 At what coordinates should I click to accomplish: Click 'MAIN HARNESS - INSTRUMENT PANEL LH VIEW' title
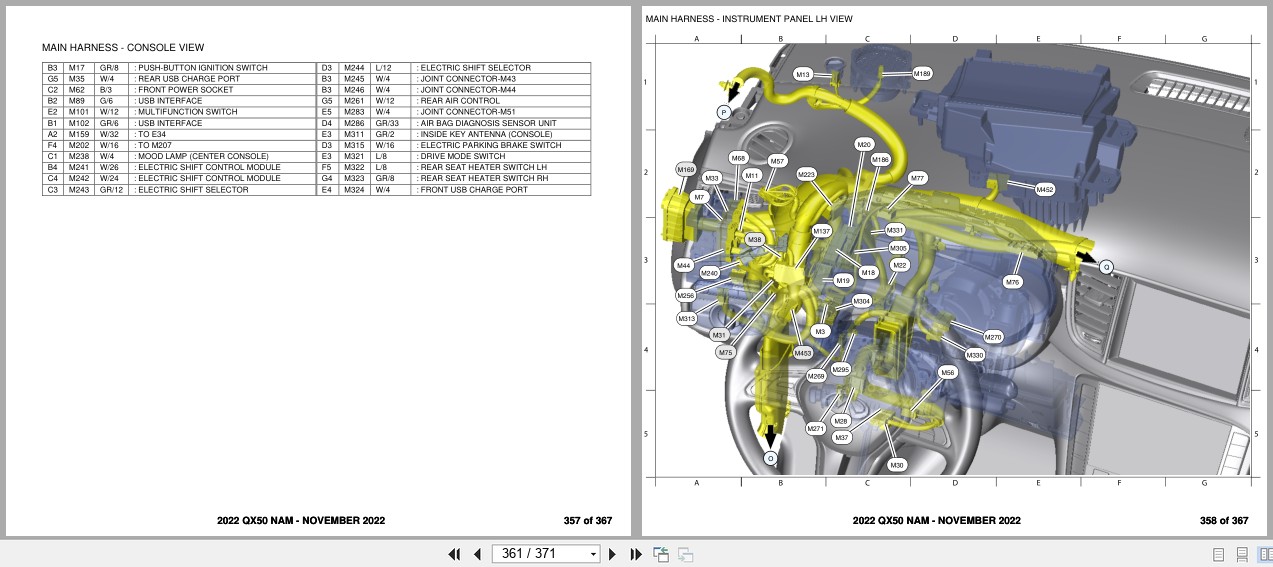click(749, 18)
